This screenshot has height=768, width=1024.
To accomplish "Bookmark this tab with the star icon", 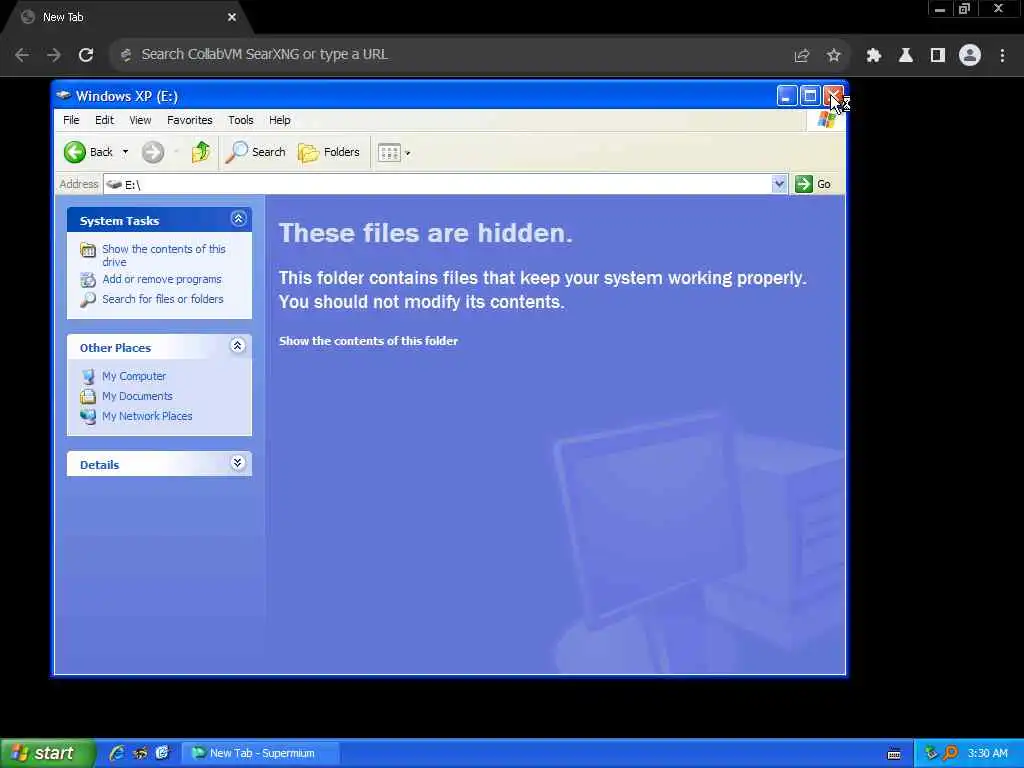I will [833, 56].
